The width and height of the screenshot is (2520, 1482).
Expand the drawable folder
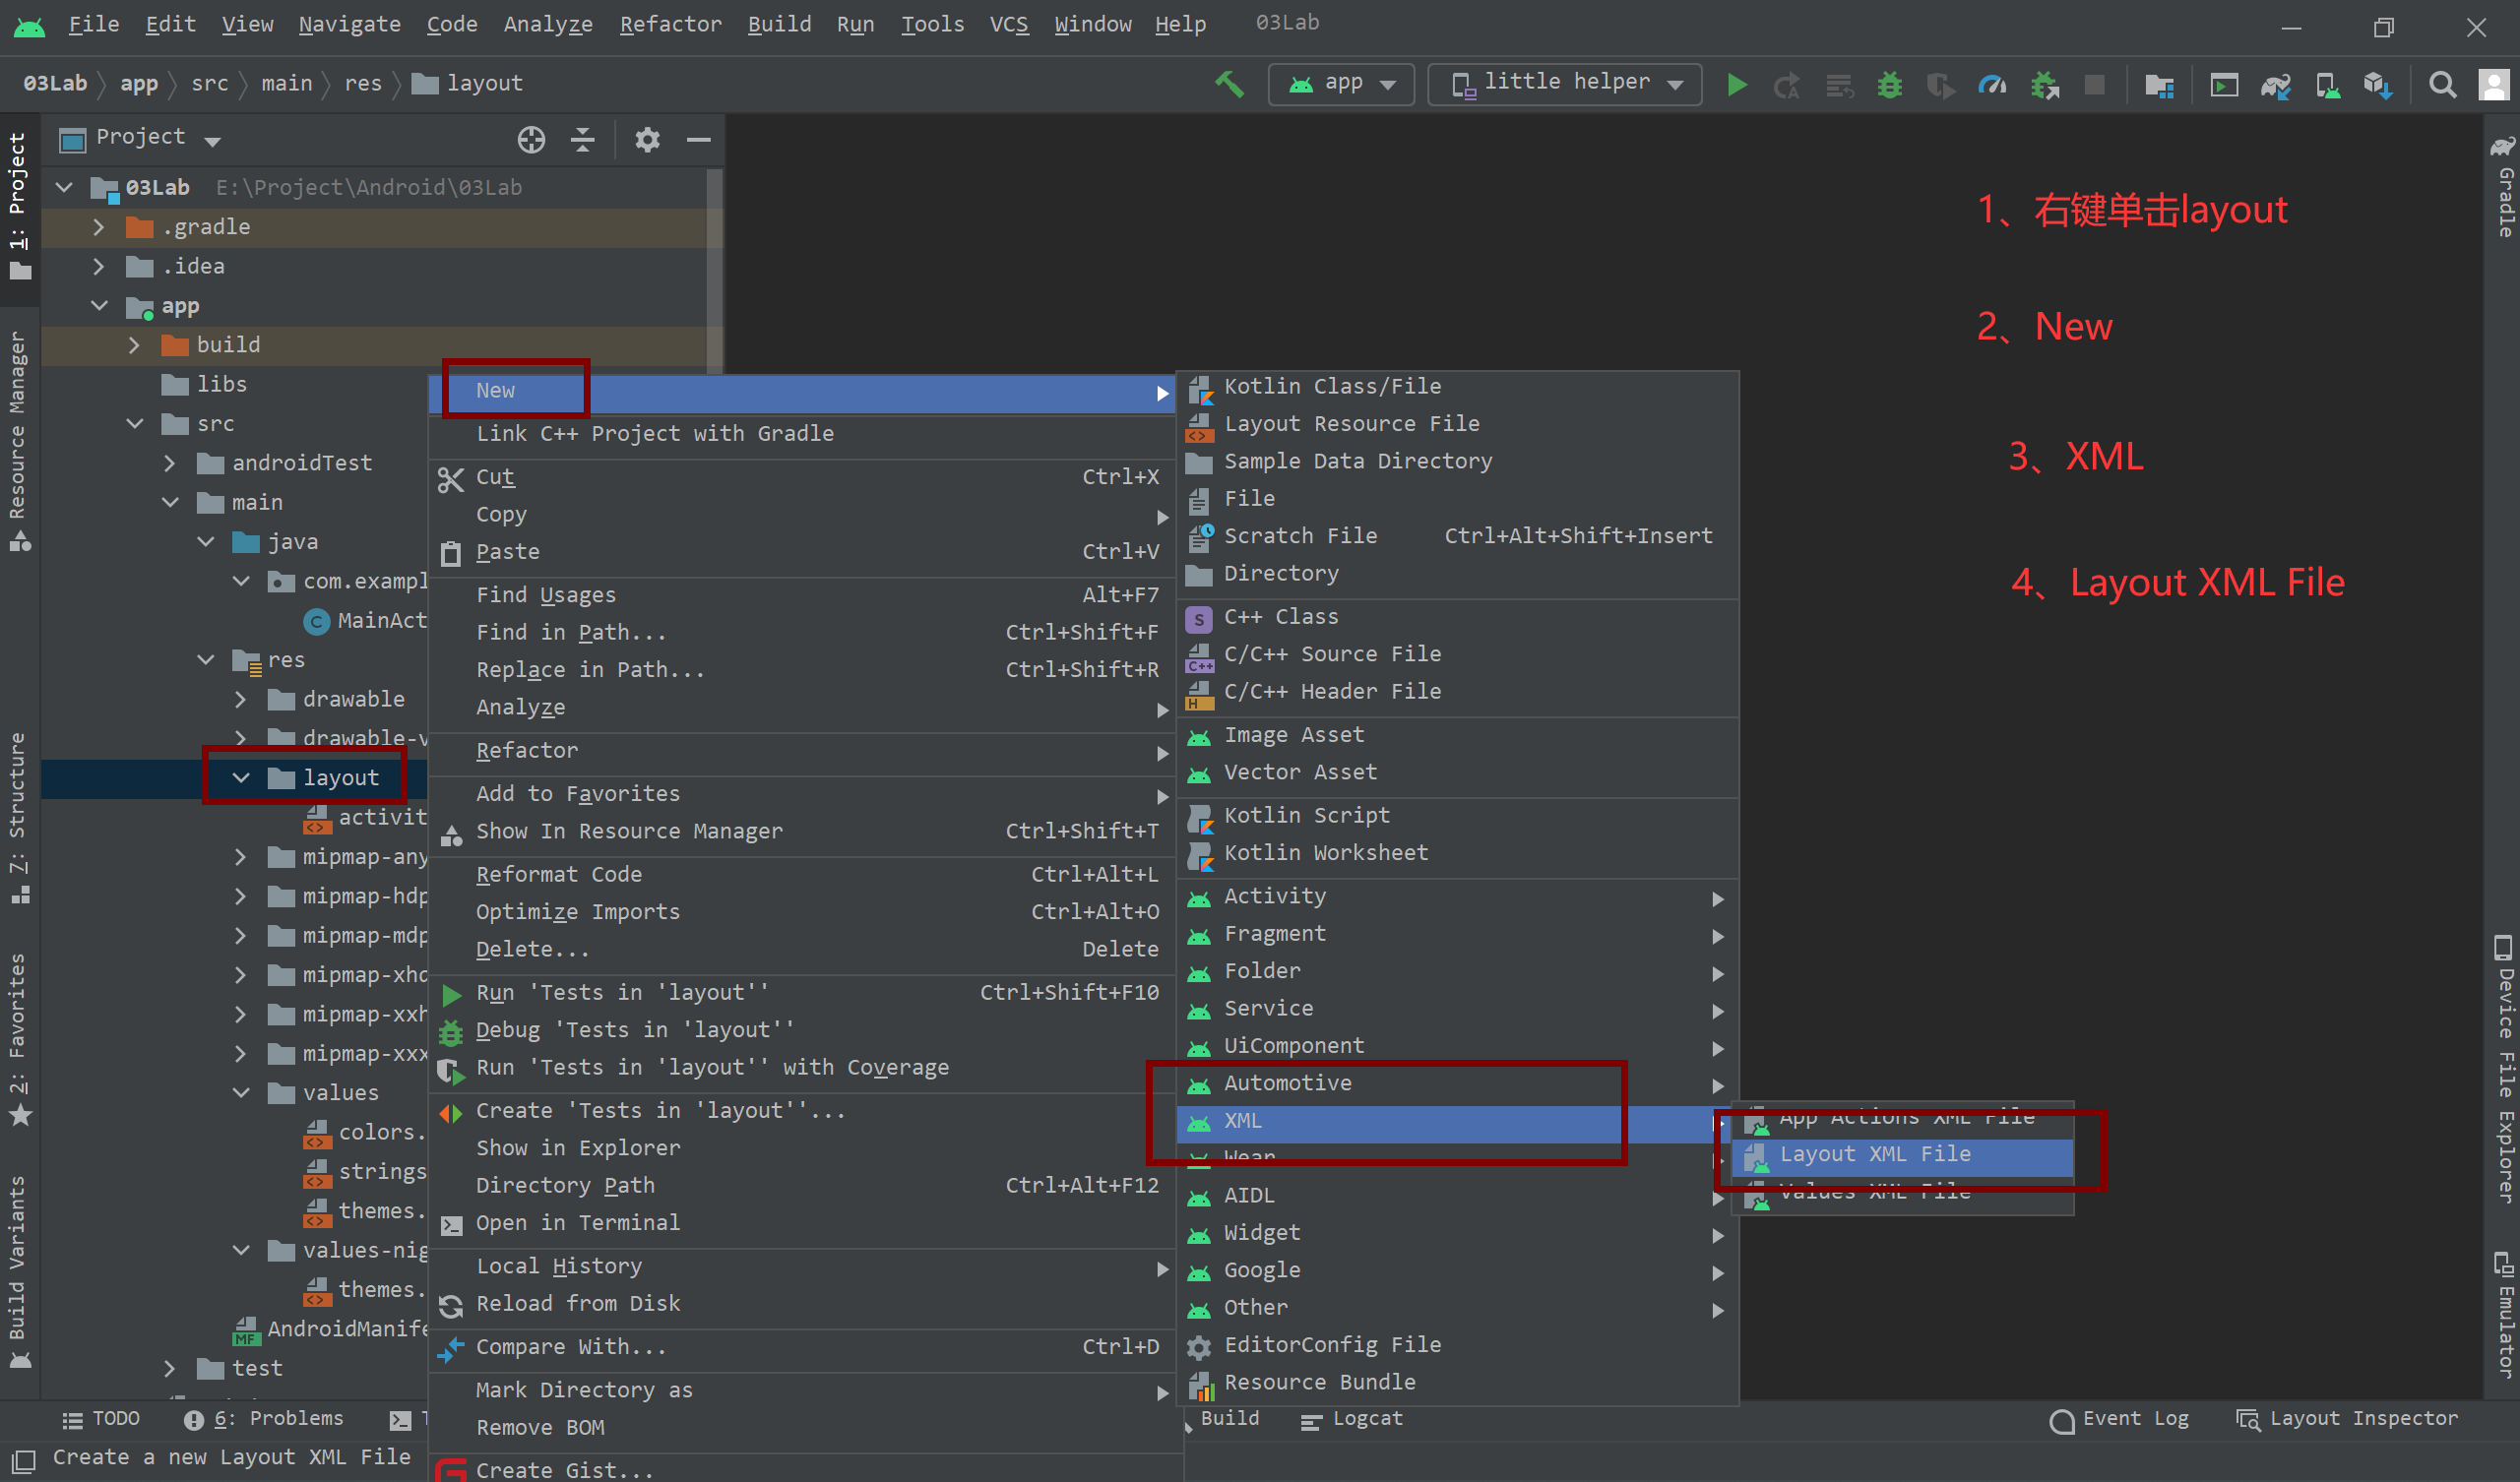241,699
